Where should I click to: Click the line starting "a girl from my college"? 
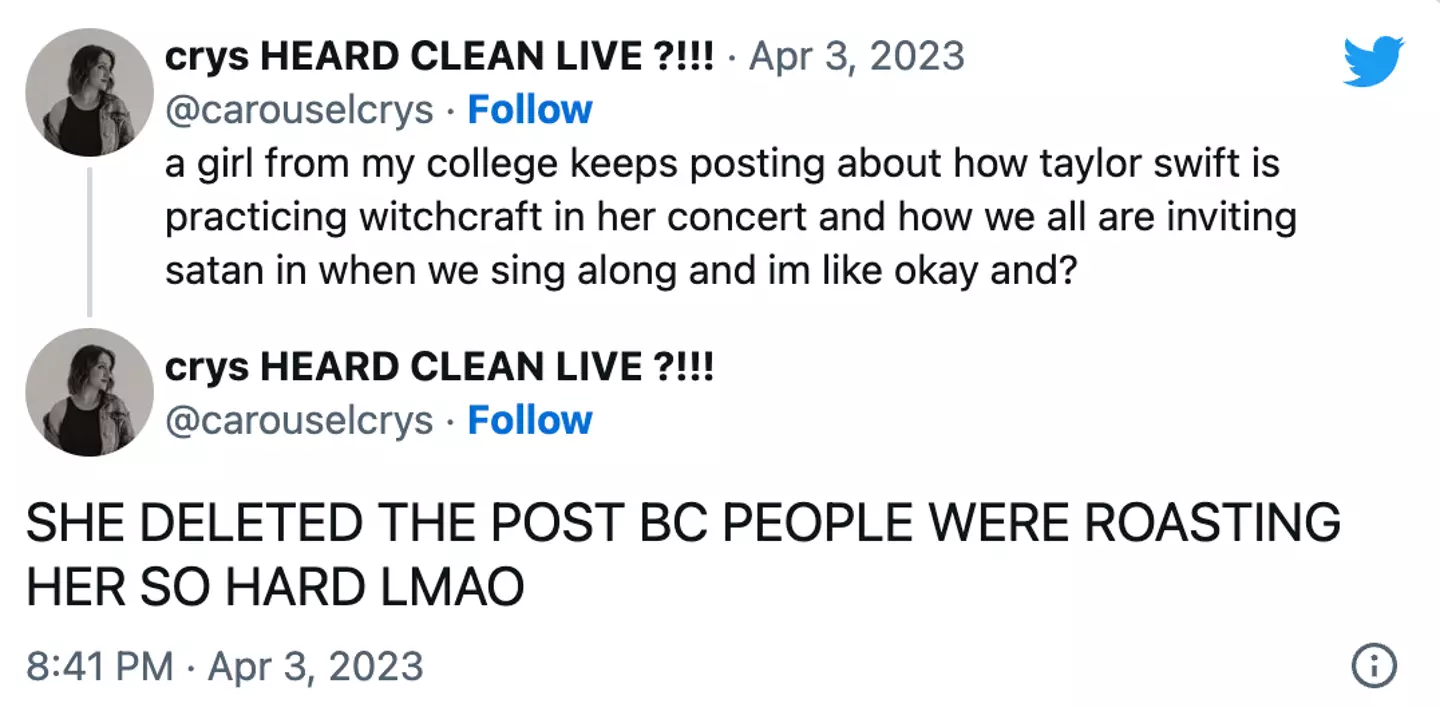pyautogui.click(x=720, y=163)
